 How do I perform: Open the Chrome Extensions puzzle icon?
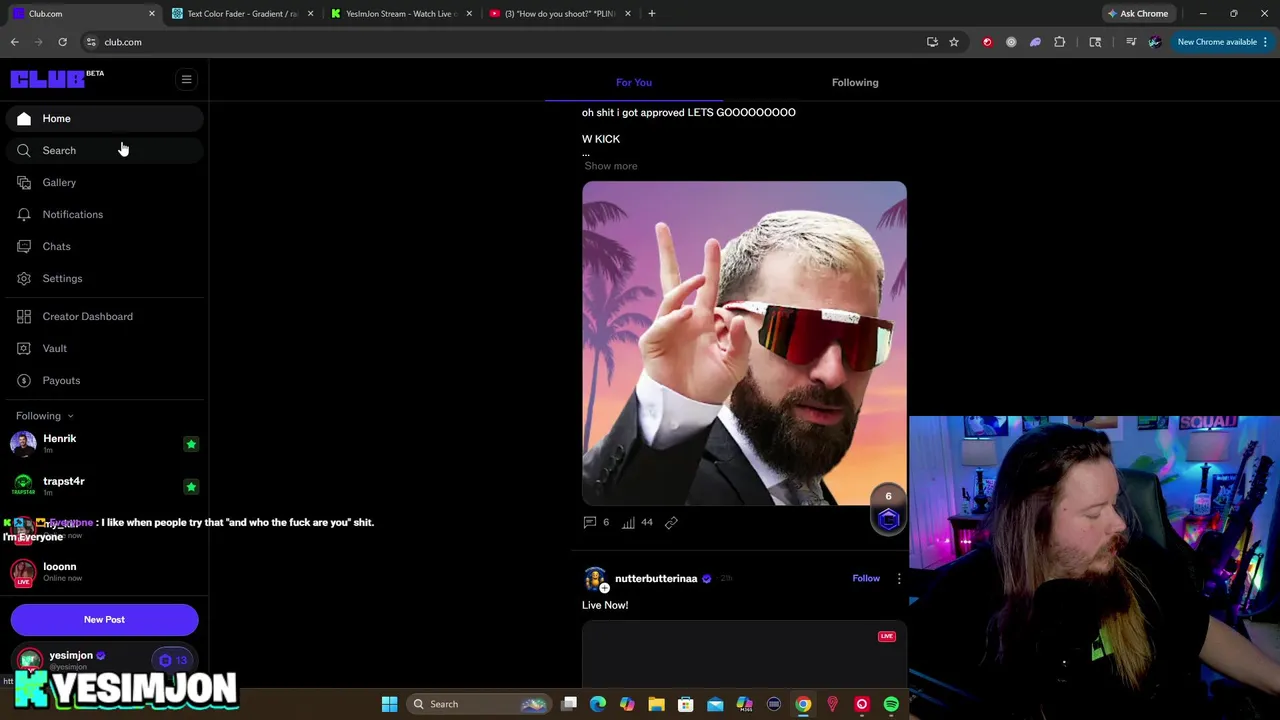click(x=1060, y=42)
